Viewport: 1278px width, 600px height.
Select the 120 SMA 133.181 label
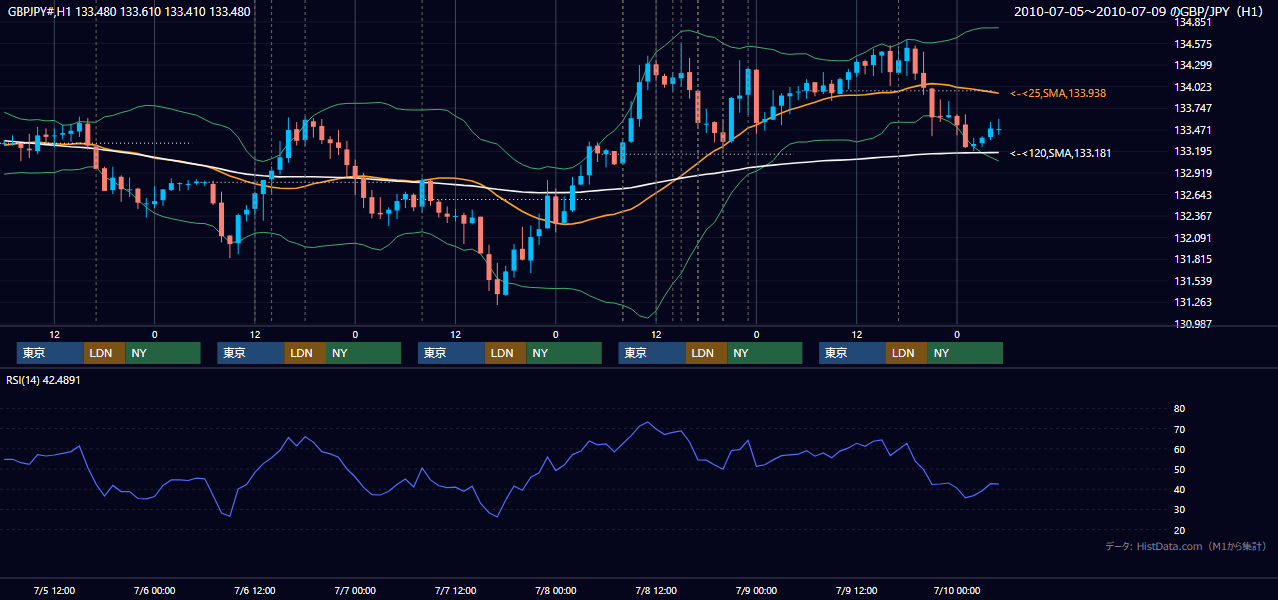point(1061,153)
